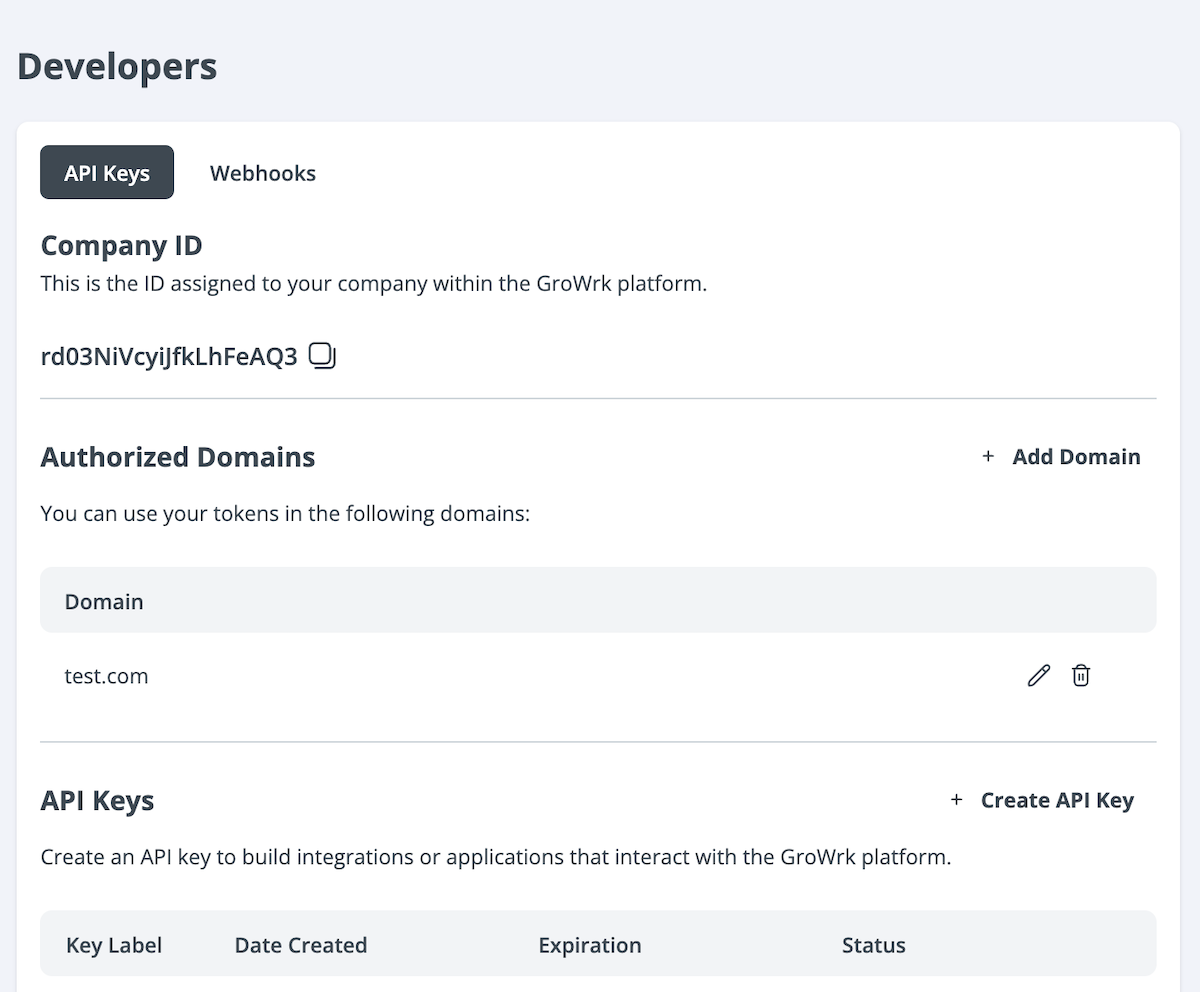Select the test.com row
This screenshot has height=992, width=1200.
107,675
